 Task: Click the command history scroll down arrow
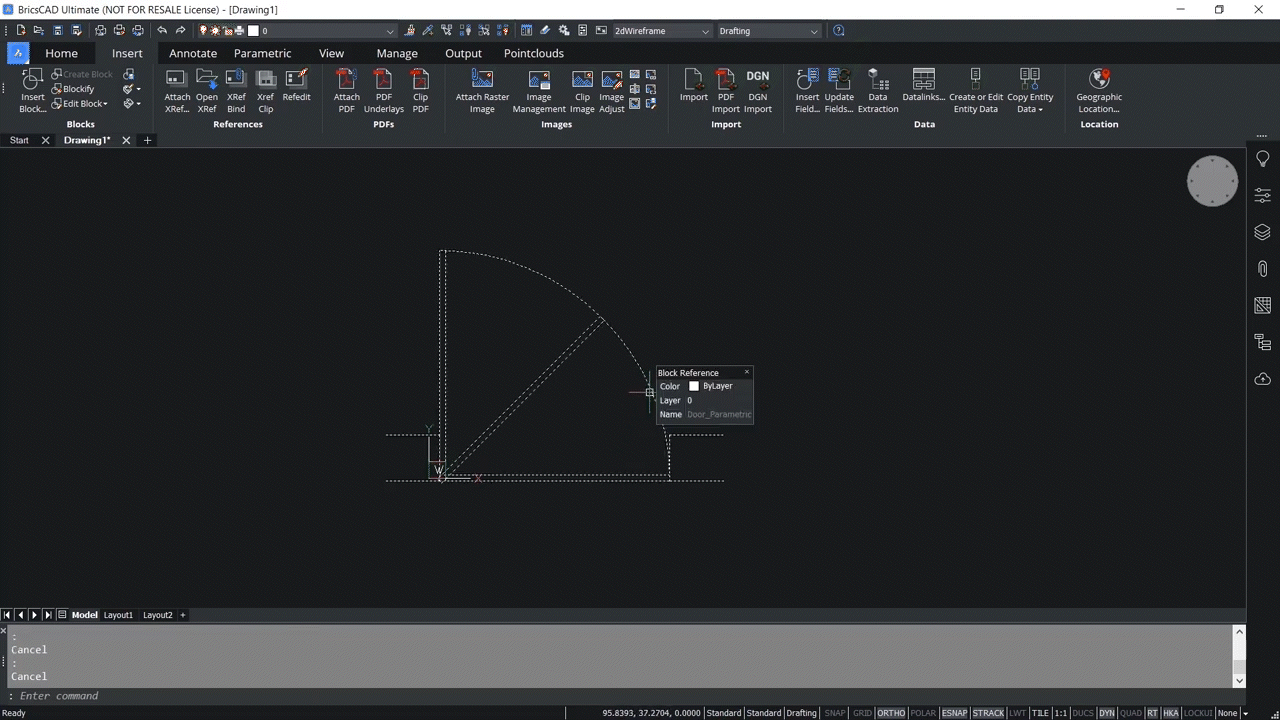click(x=1240, y=680)
